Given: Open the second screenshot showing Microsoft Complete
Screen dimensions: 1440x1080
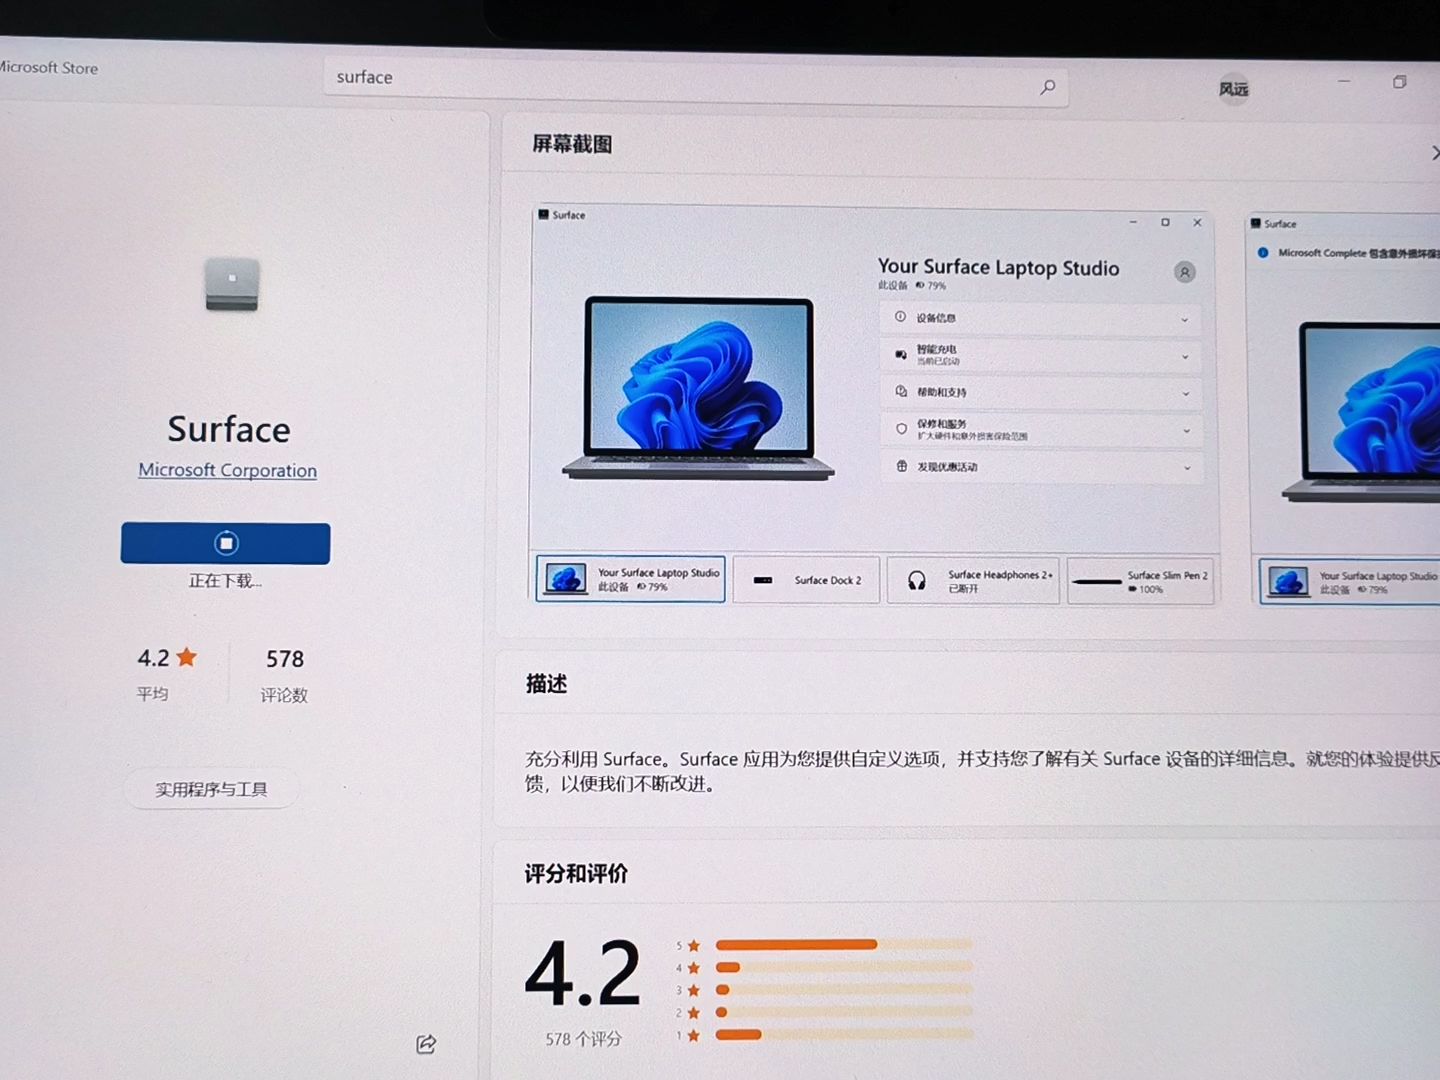Looking at the screenshot, I should pyautogui.click(x=1344, y=410).
